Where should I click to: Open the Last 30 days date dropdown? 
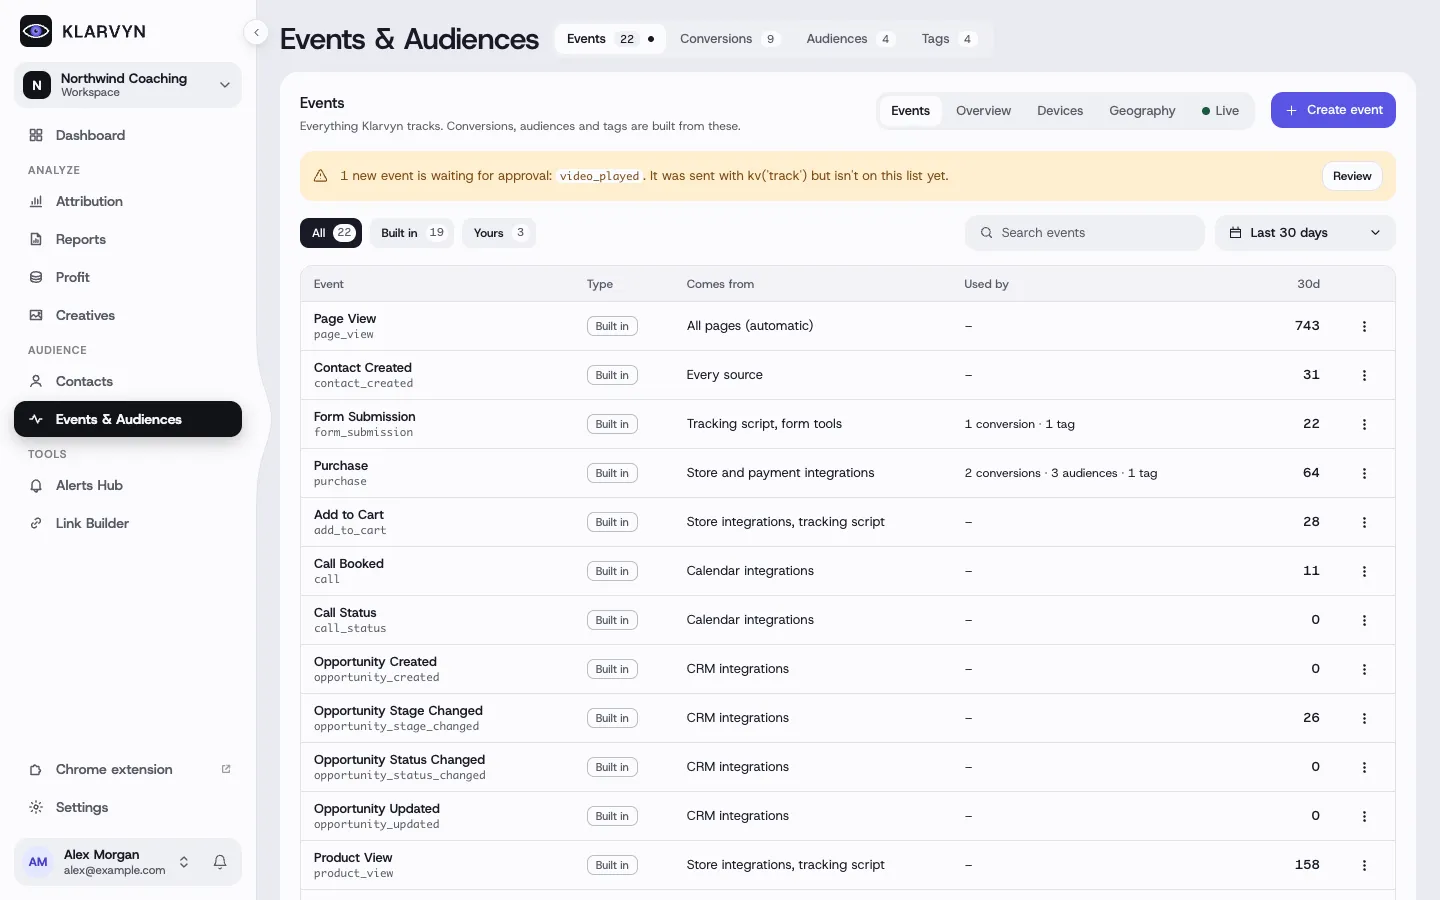click(x=1305, y=233)
